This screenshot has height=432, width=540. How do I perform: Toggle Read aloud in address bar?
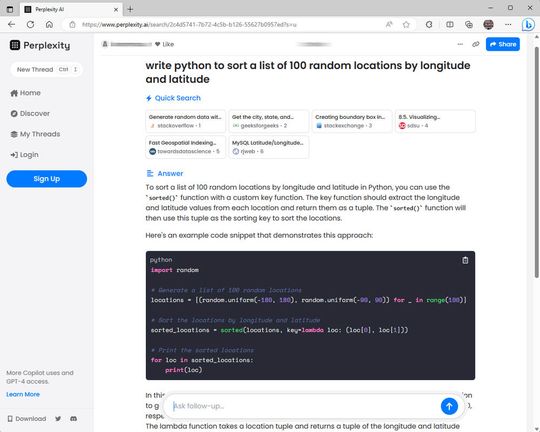pos(389,24)
